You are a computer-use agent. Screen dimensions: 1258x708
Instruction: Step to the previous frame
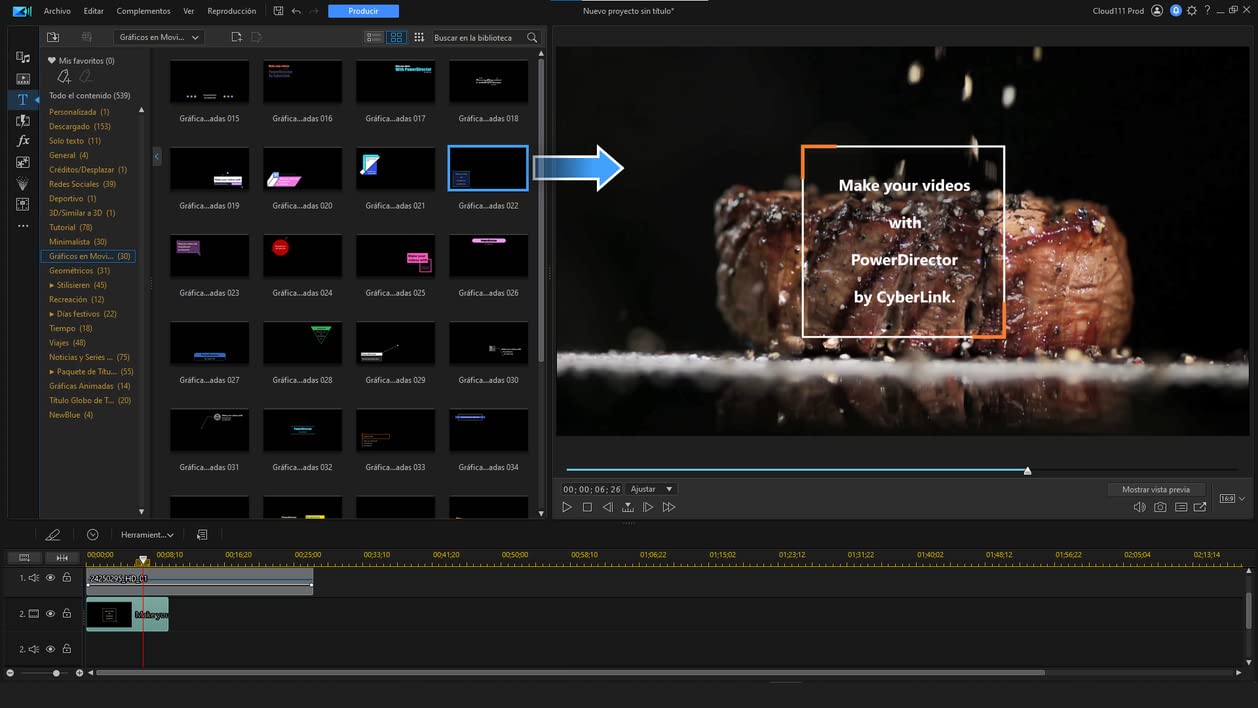click(x=607, y=507)
